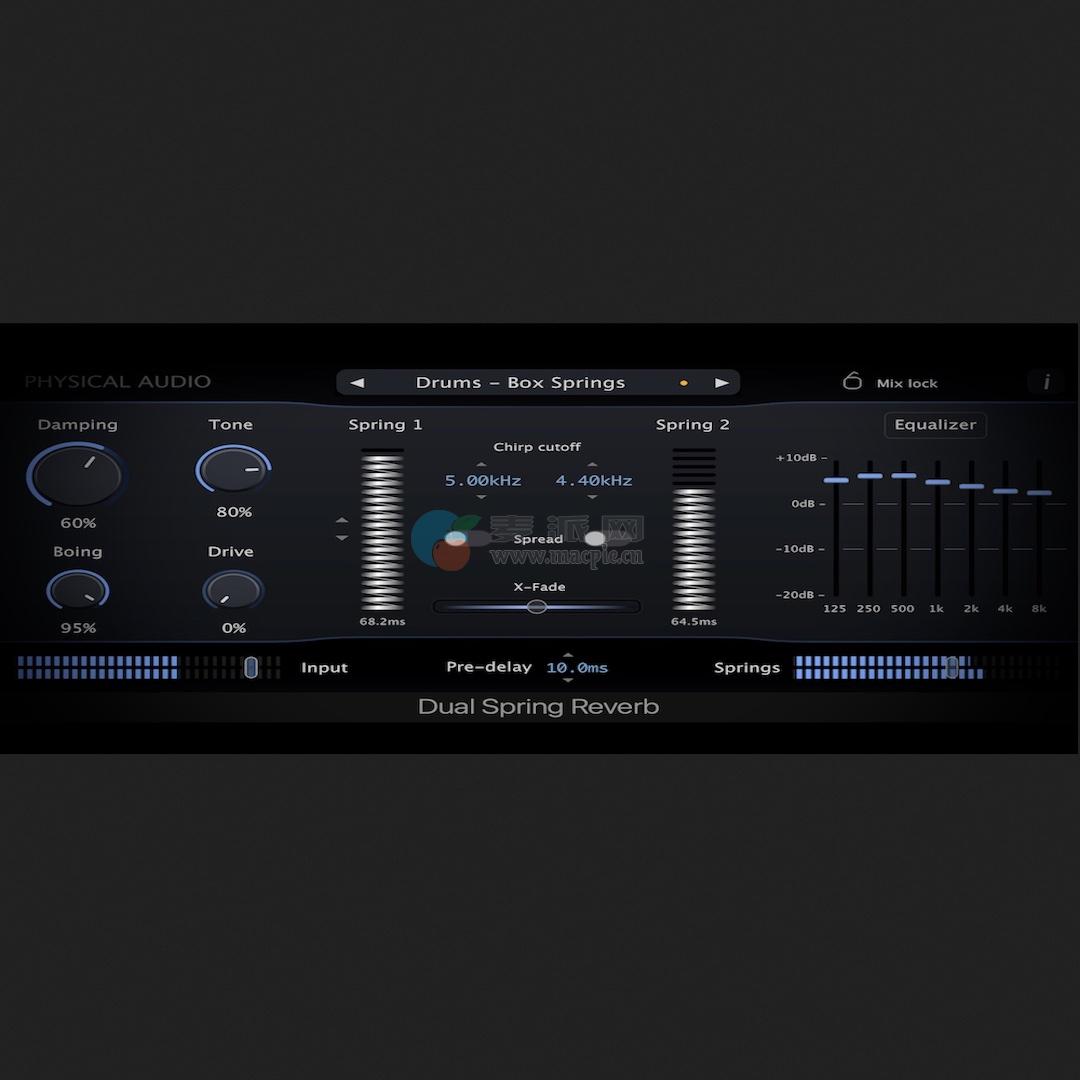
Task: Increase Spring 1 Chirp cutoff value
Action: coord(481,463)
